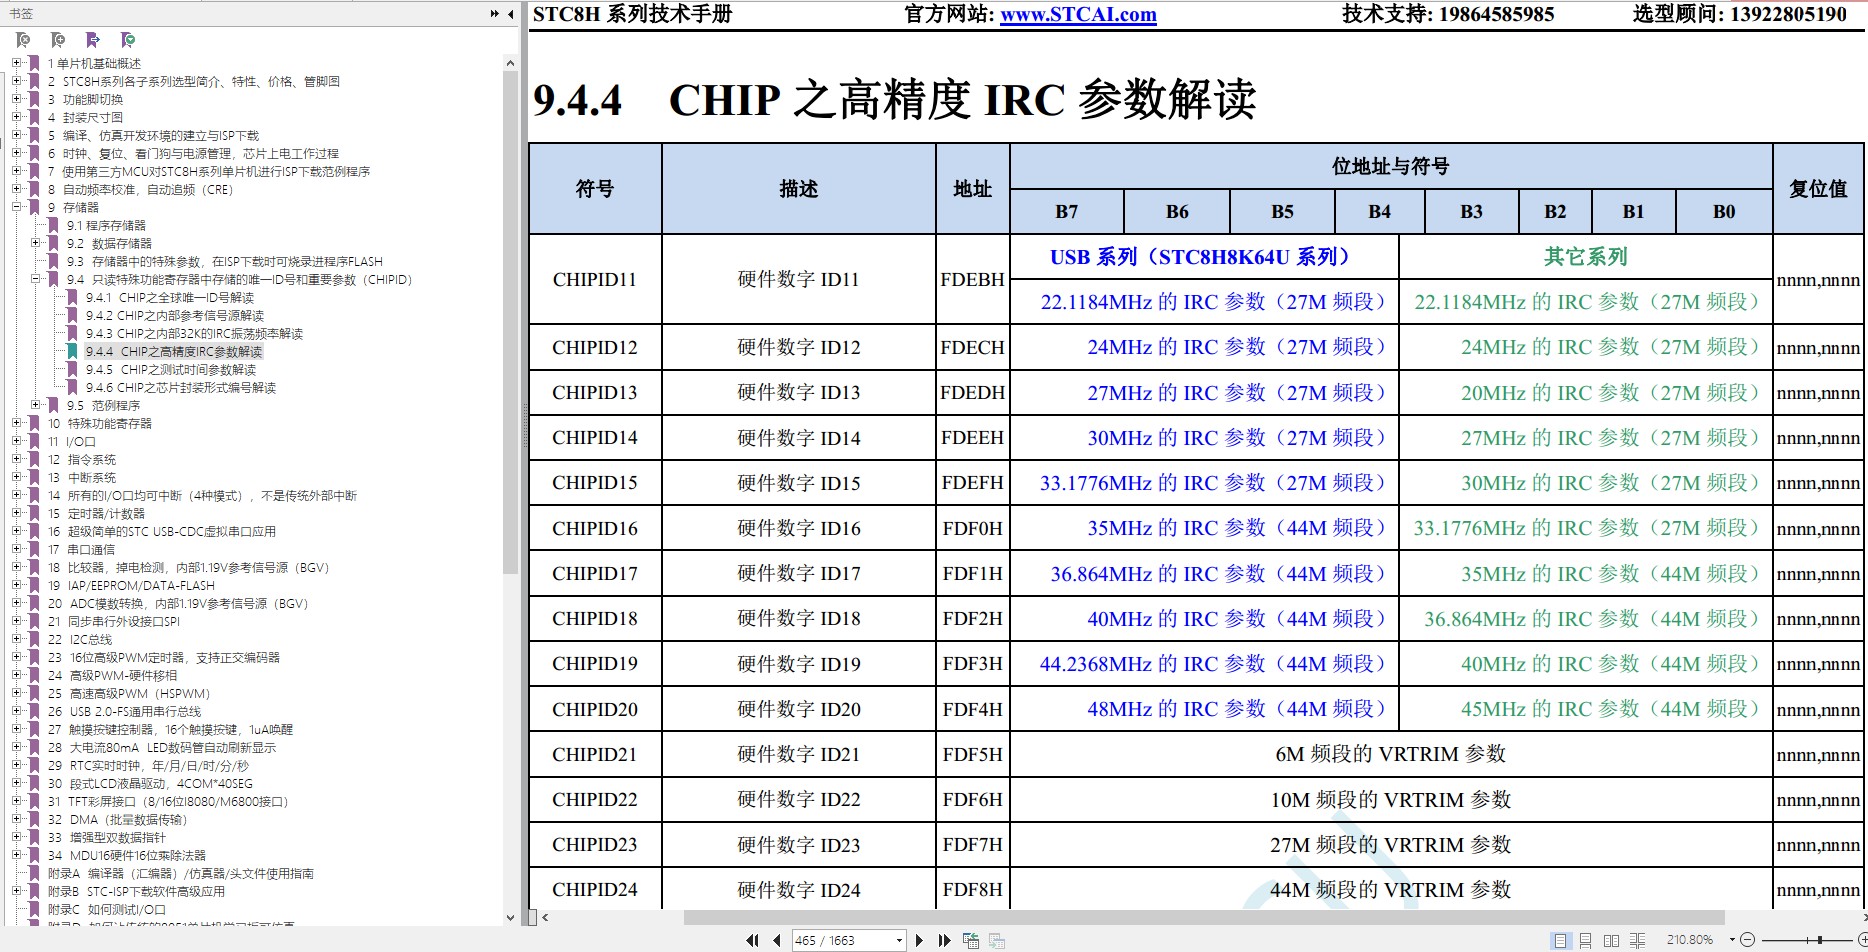
Task: Click the 45MHz 的 IRC 参数 cell
Action: (1586, 709)
